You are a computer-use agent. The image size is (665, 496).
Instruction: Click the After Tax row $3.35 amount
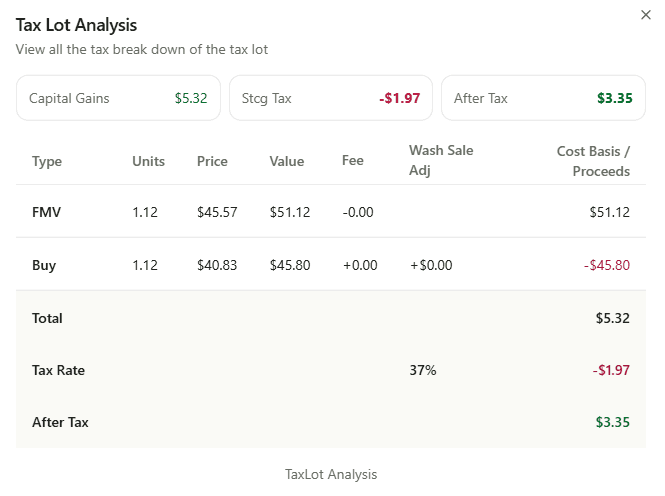[613, 422]
